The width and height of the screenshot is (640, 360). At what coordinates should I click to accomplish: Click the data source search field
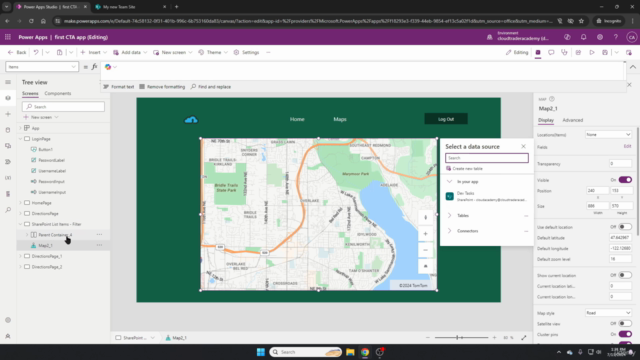pos(487,158)
